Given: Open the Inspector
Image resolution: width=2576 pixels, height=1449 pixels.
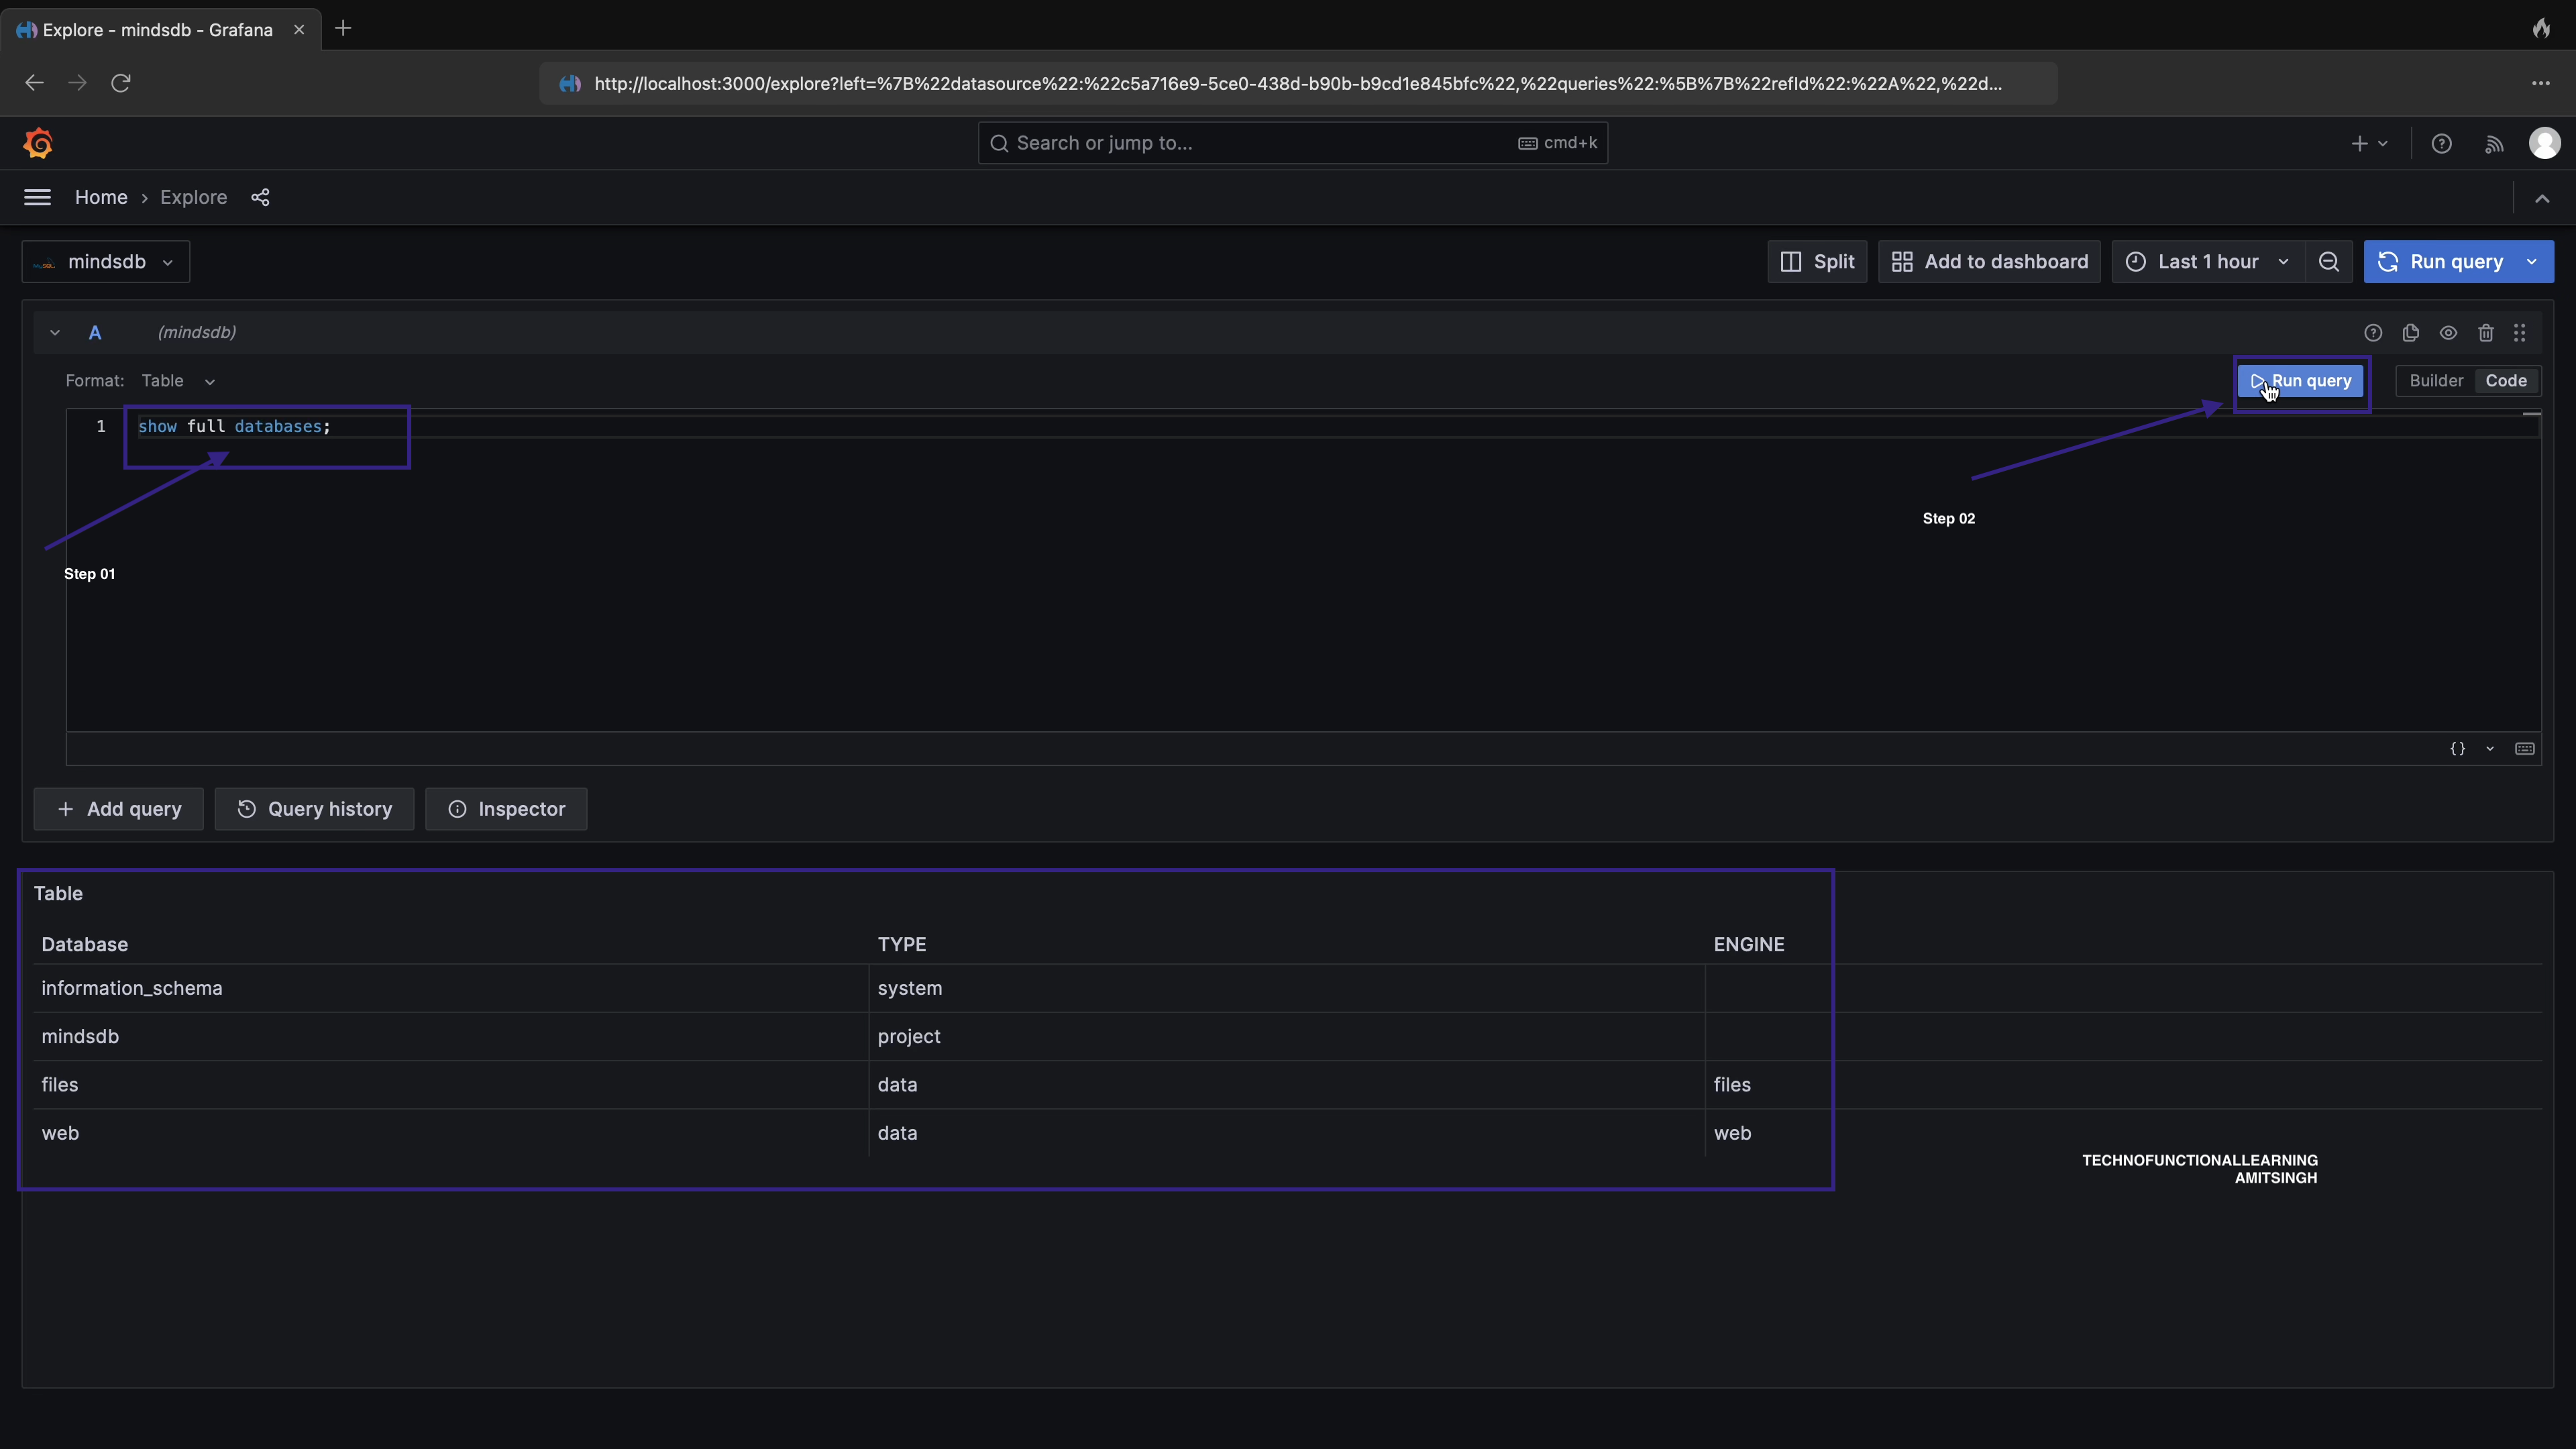Looking at the screenshot, I should coord(506,809).
